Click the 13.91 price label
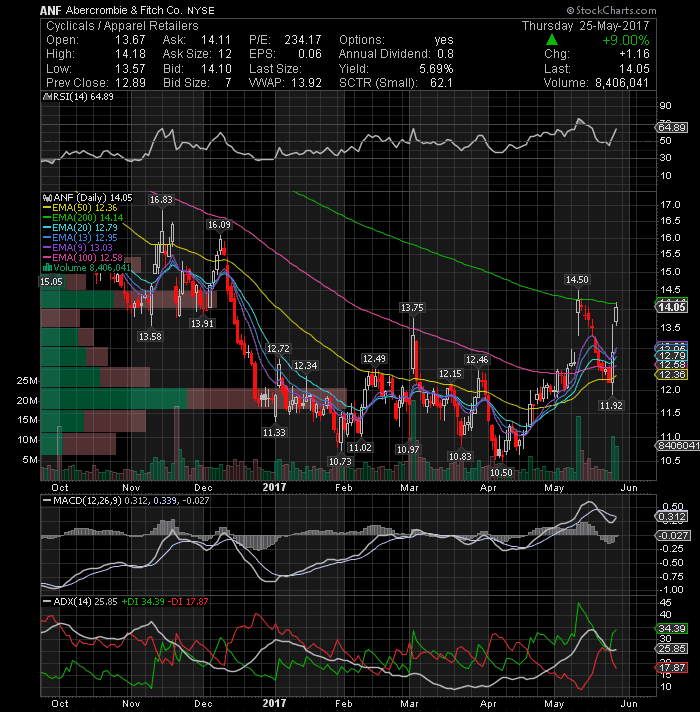Screen dimensions: 700x712 pos(202,324)
